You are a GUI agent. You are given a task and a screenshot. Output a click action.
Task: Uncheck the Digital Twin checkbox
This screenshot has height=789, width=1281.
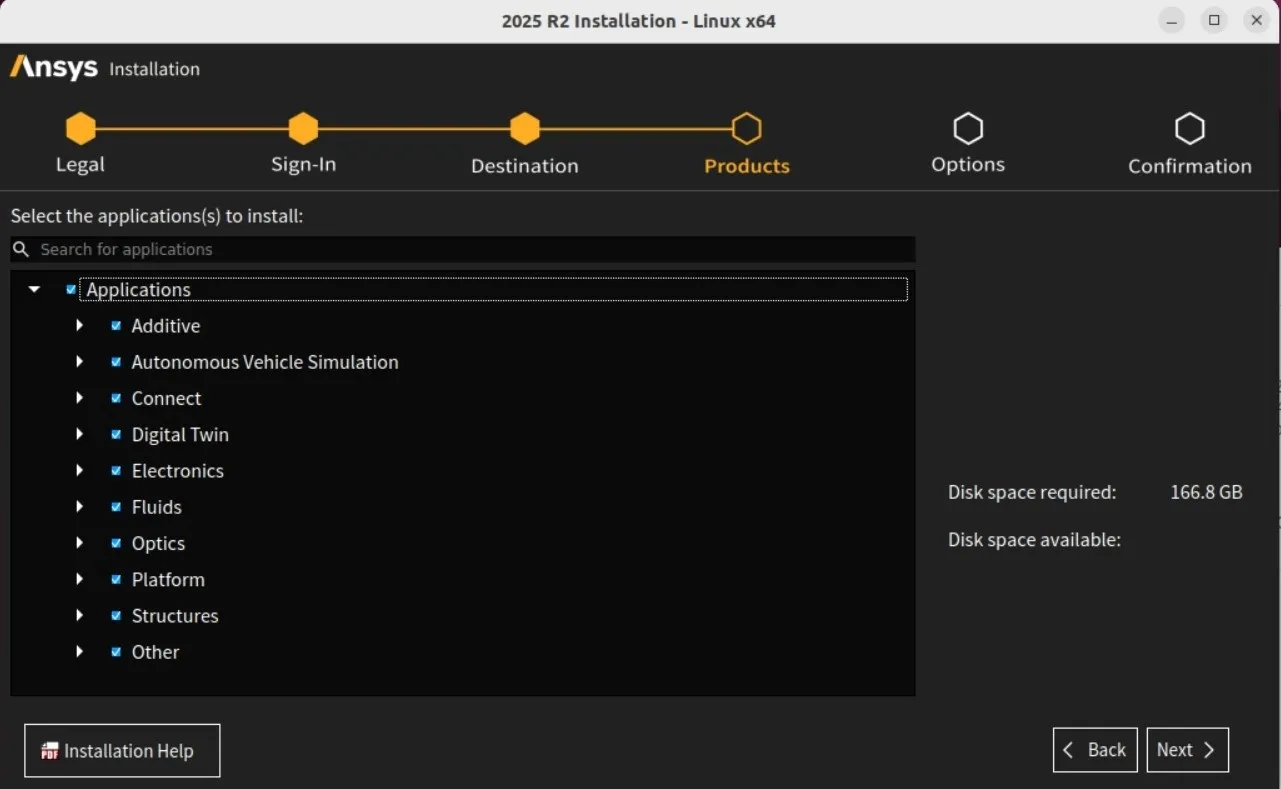click(x=116, y=435)
